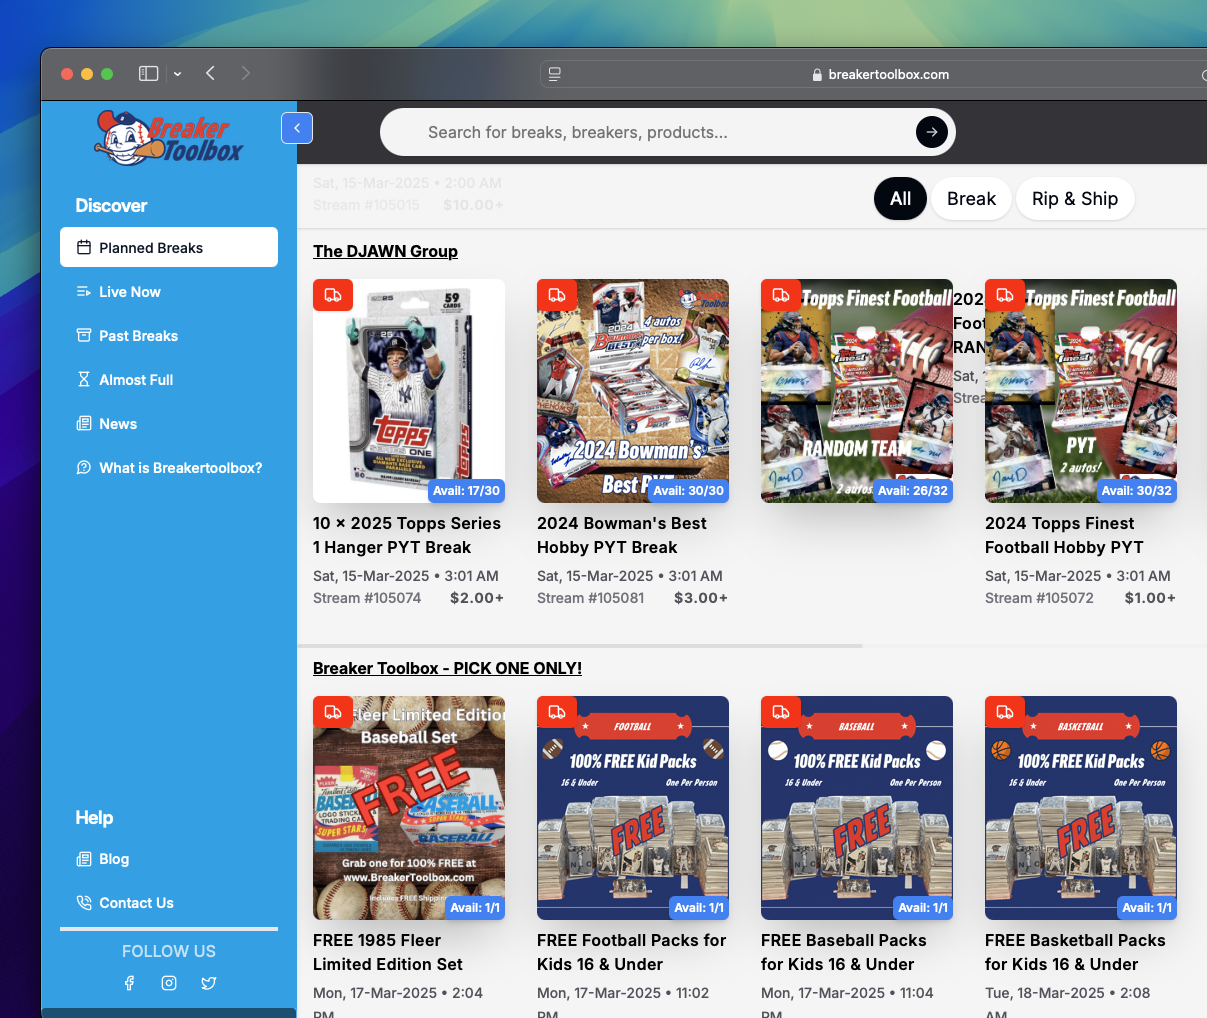Open News in the sidebar

pyautogui.click(x=169, y=423)
